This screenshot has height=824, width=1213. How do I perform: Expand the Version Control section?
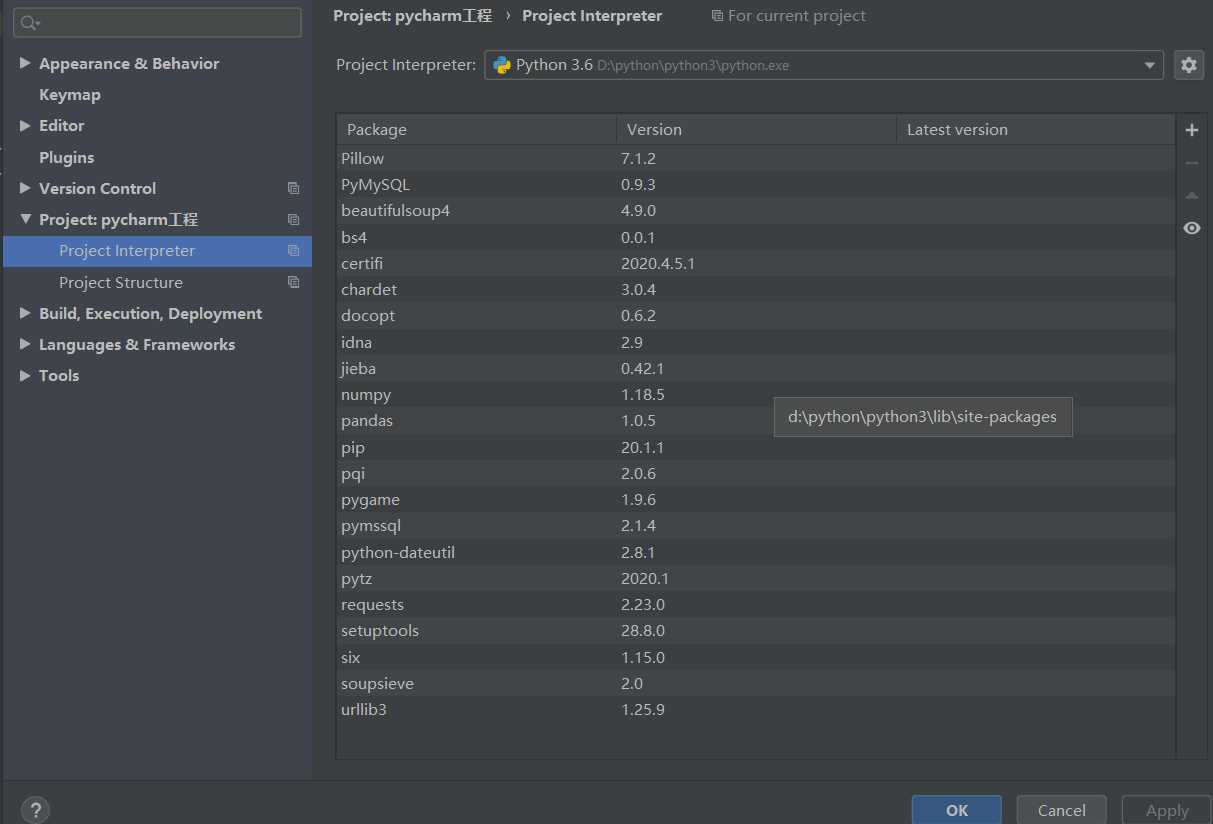coord(25,188)
